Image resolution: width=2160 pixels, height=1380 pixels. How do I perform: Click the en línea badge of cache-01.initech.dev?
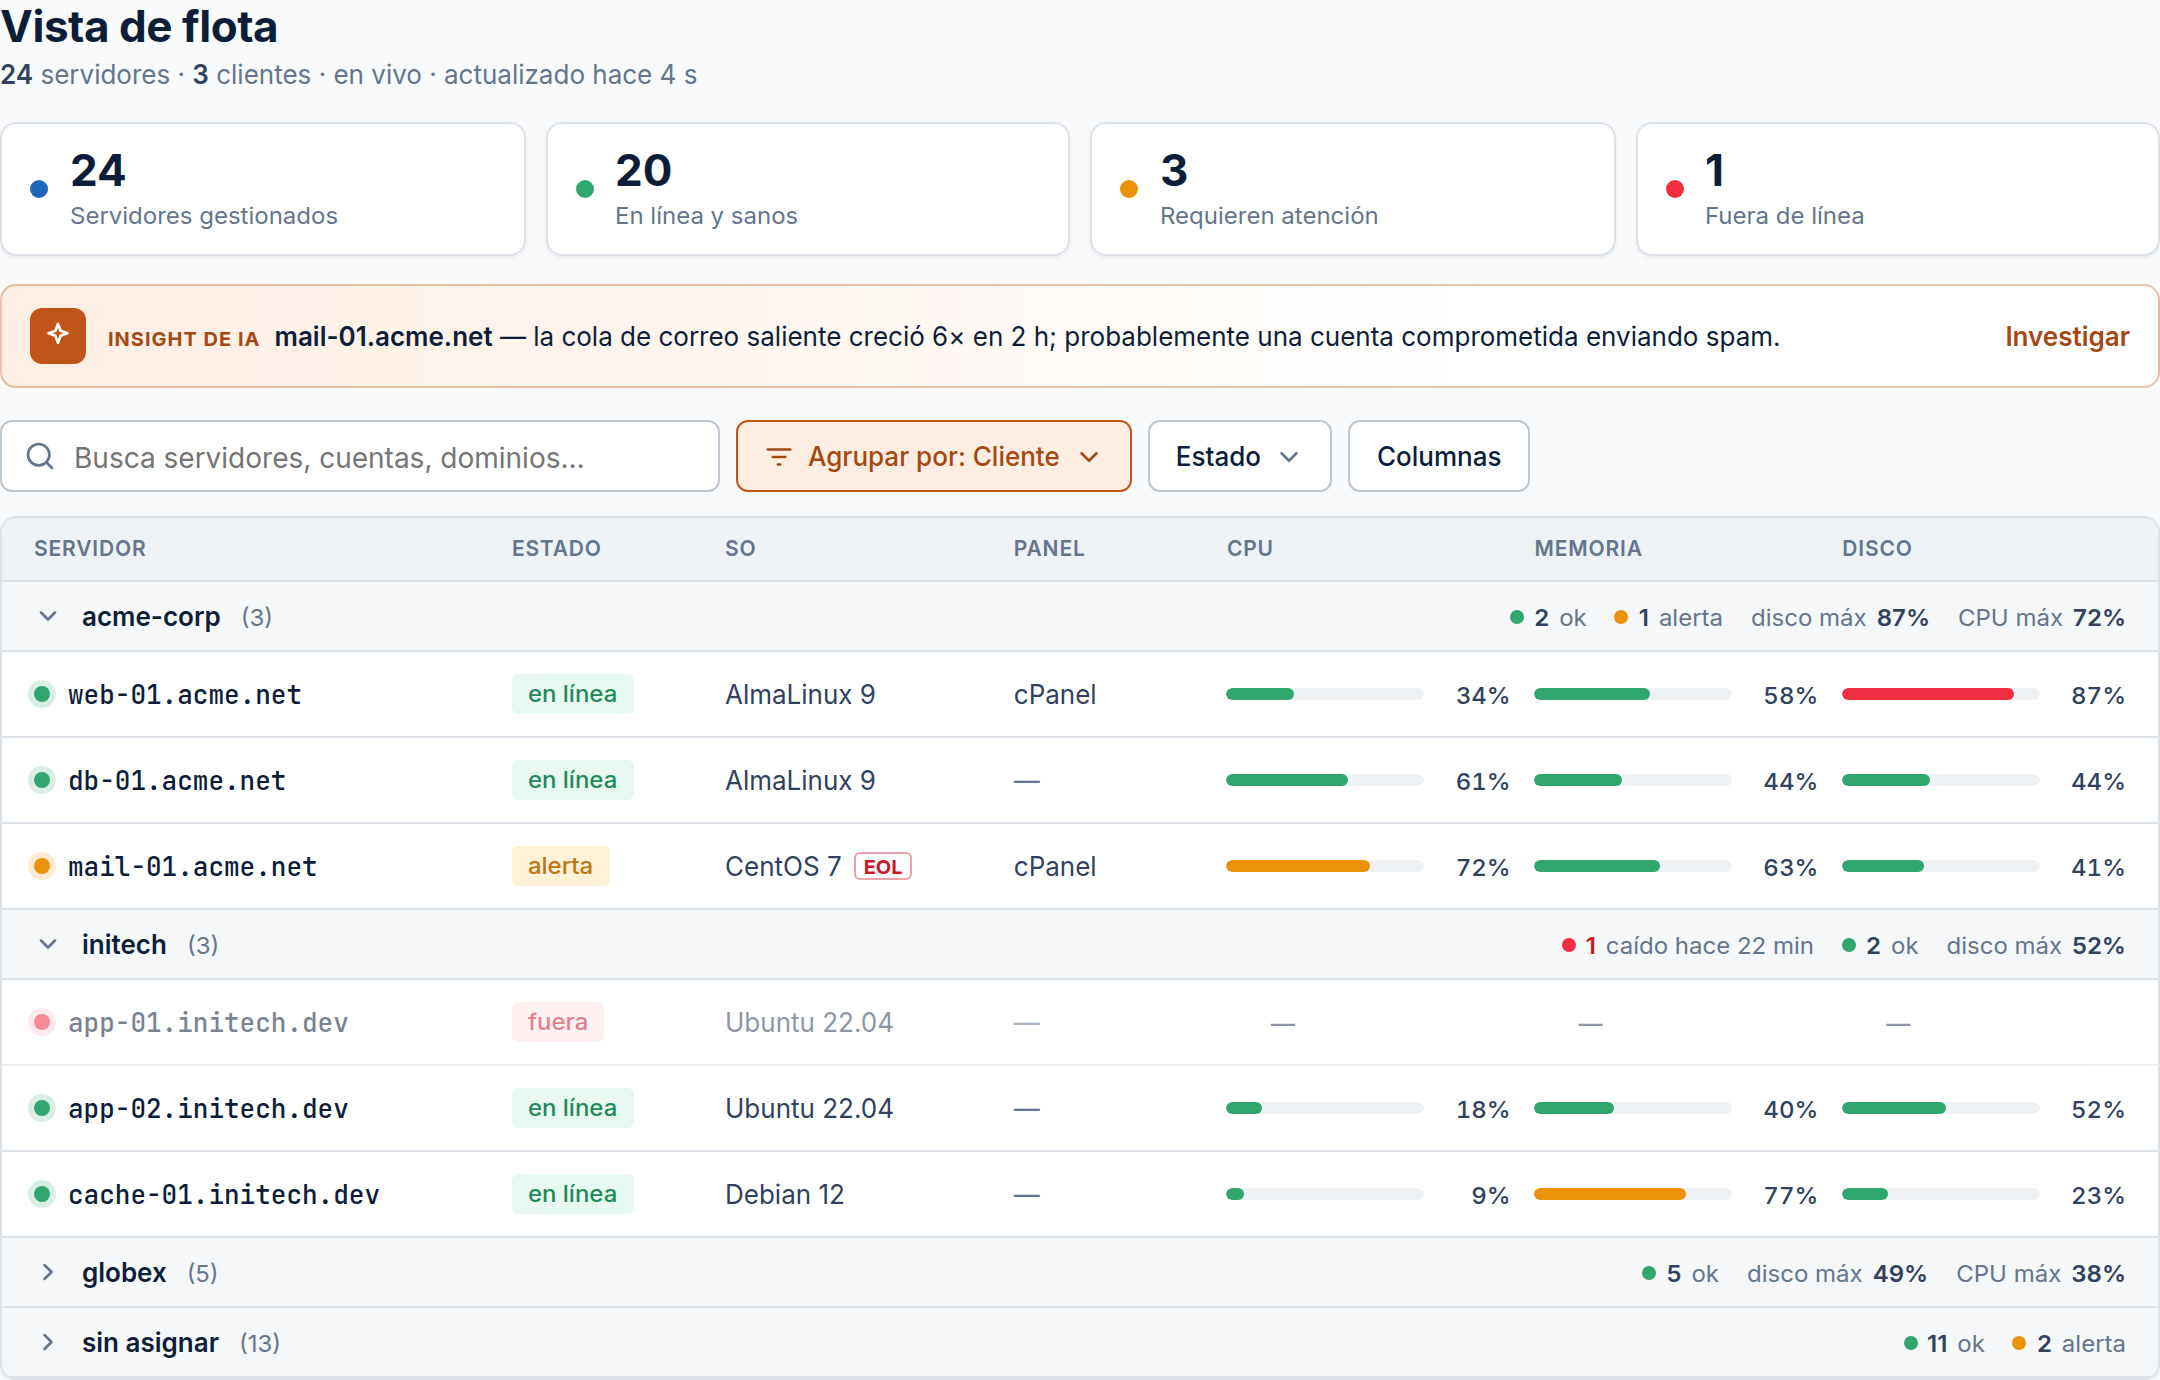pos(572,1194)
